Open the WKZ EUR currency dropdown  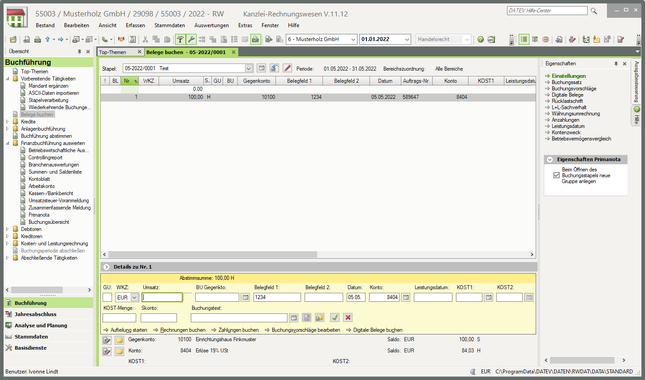point(135,297)
